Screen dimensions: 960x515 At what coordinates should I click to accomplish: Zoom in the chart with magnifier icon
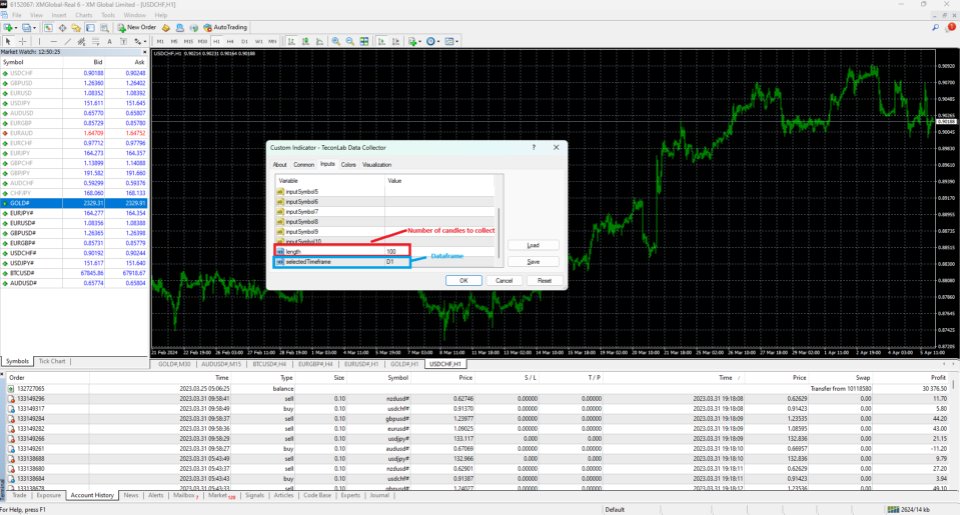(336, 42)
